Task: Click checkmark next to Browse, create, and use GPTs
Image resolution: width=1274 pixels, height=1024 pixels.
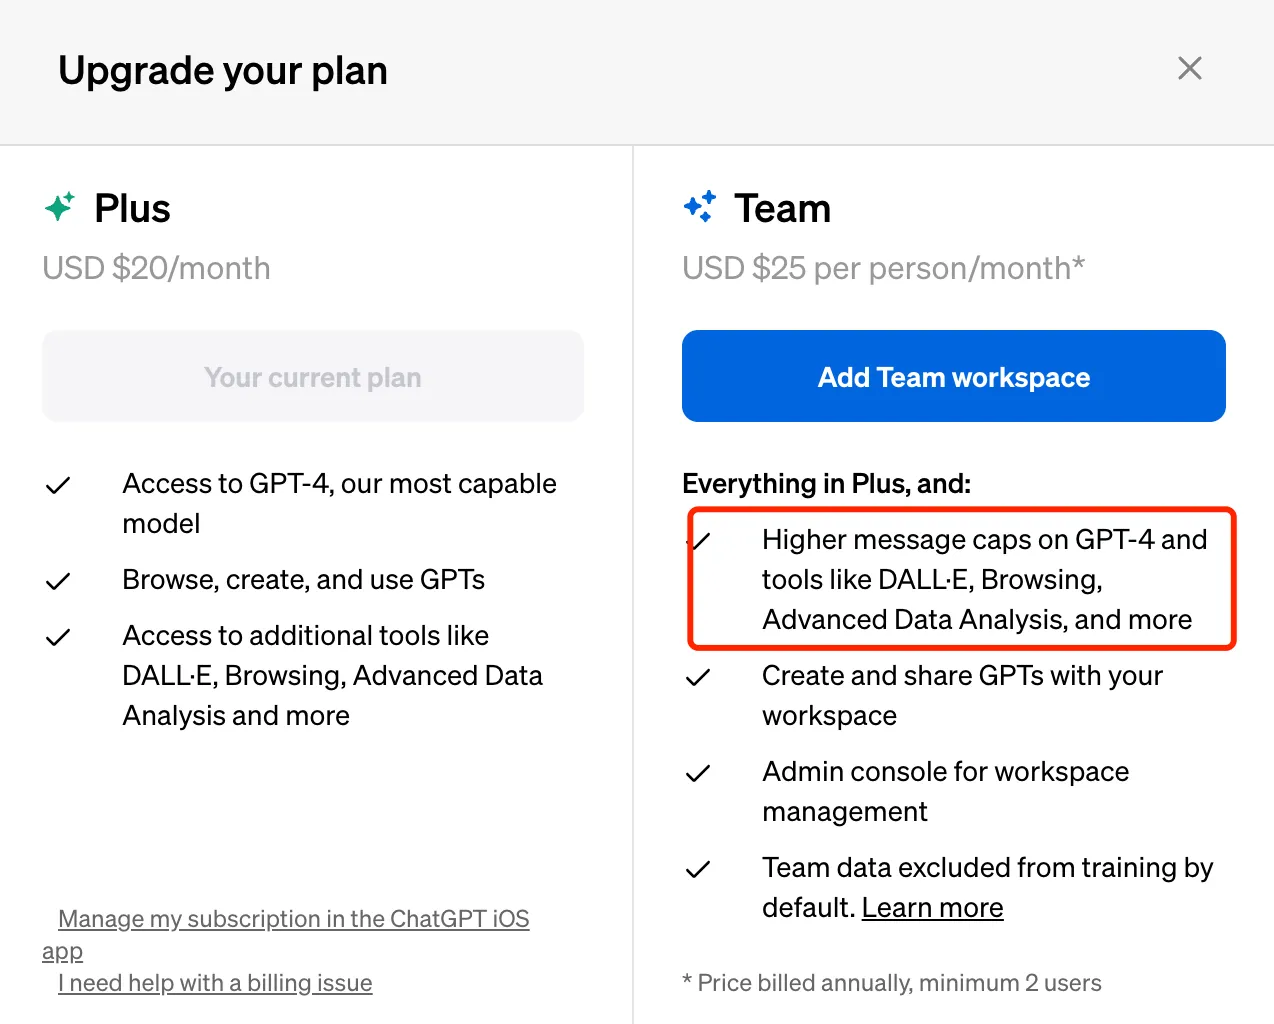Action: (x=58, y=581)
